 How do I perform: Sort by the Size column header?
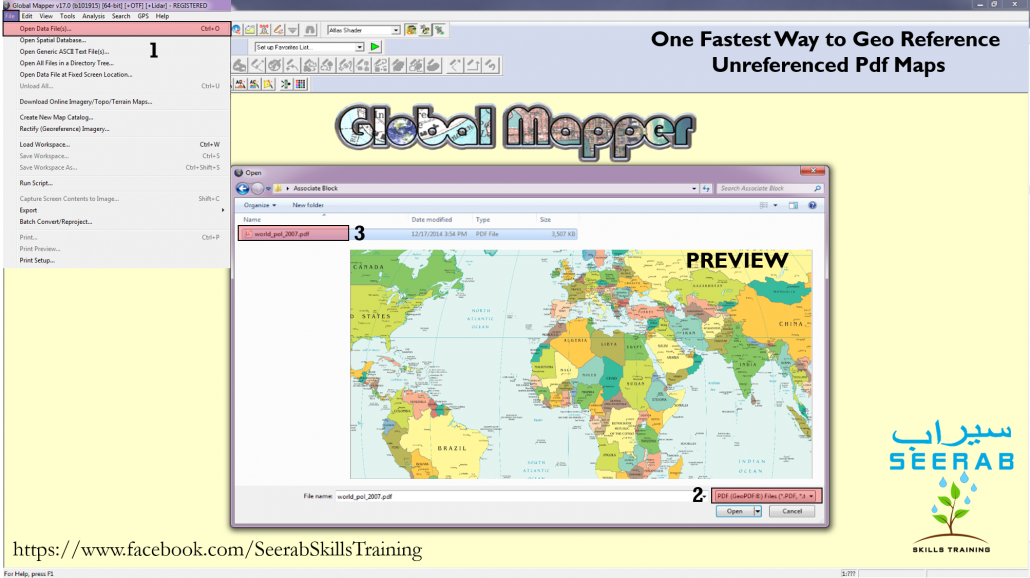[x=545, y=220]
